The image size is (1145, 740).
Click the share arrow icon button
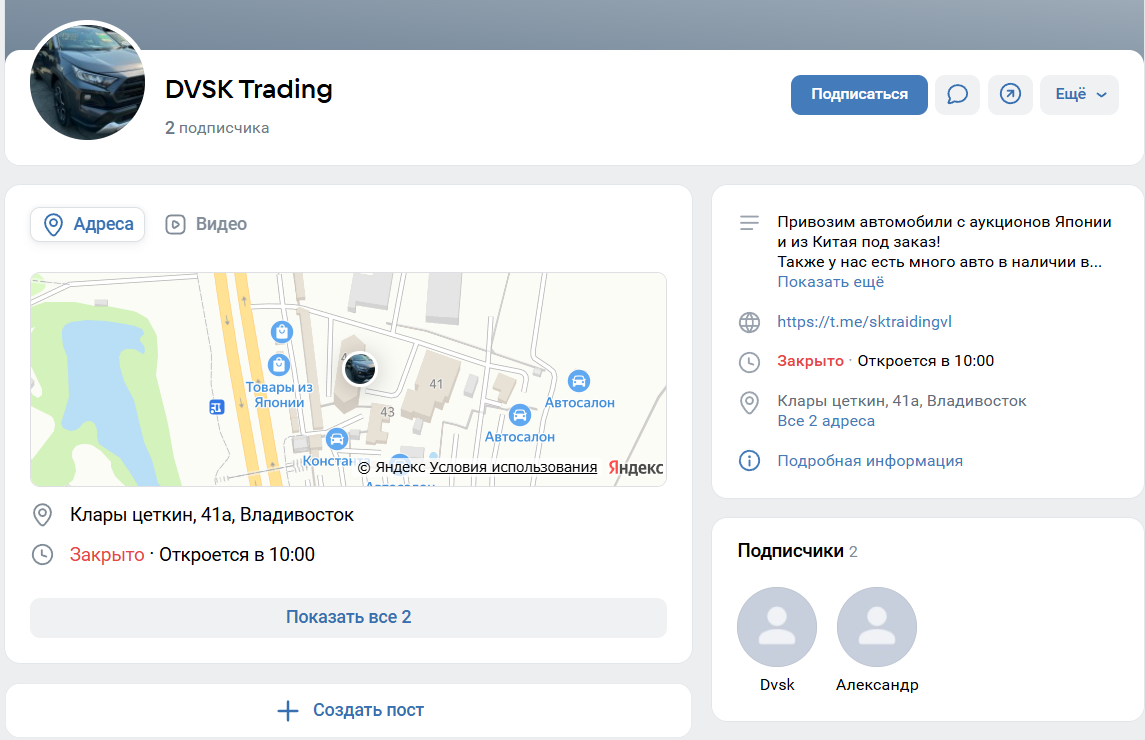1010,95
